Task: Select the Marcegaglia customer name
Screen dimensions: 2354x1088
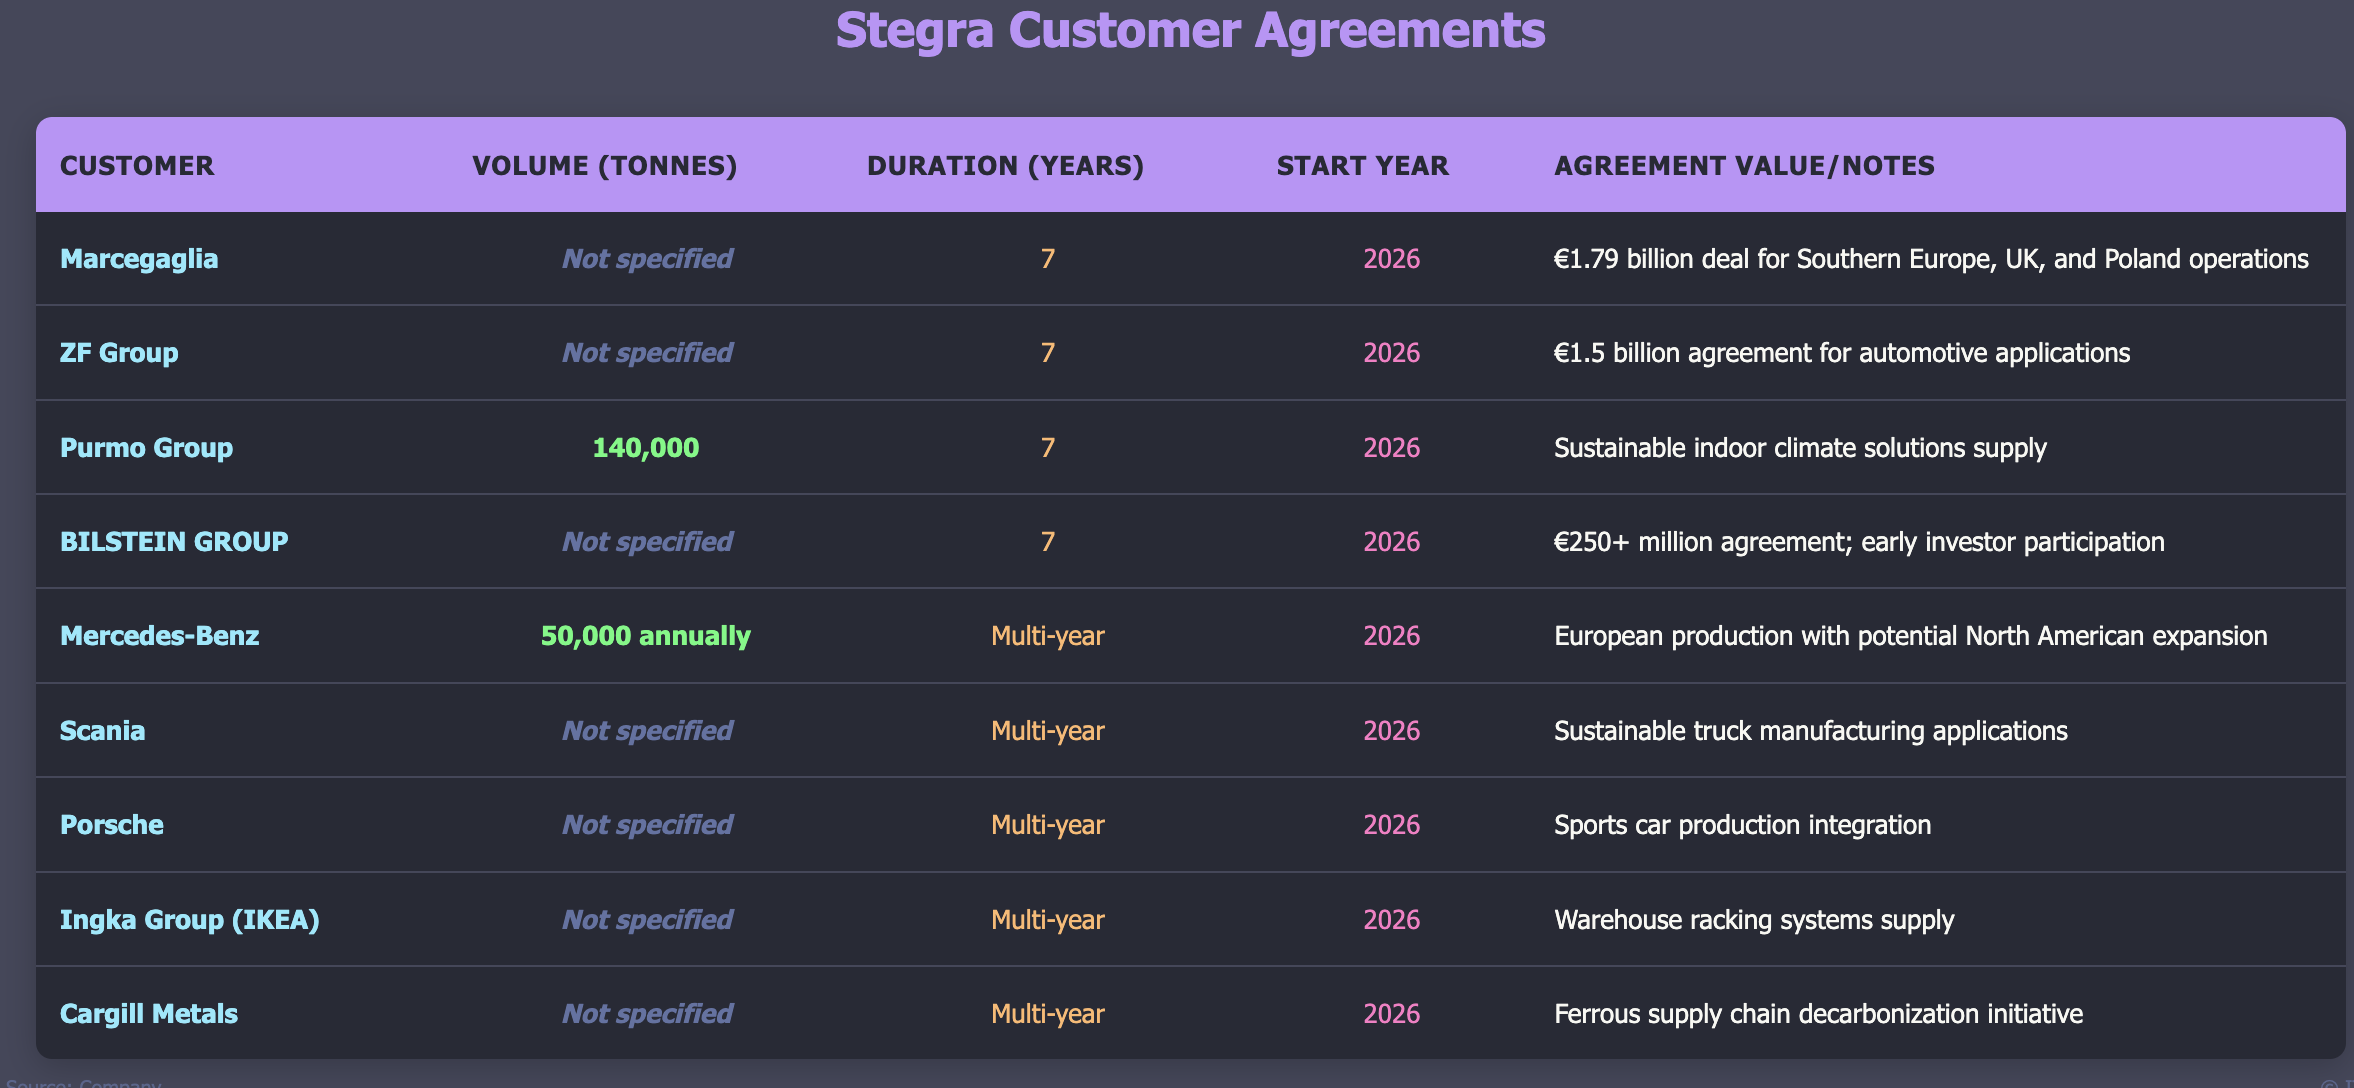Action: [139, 259]
